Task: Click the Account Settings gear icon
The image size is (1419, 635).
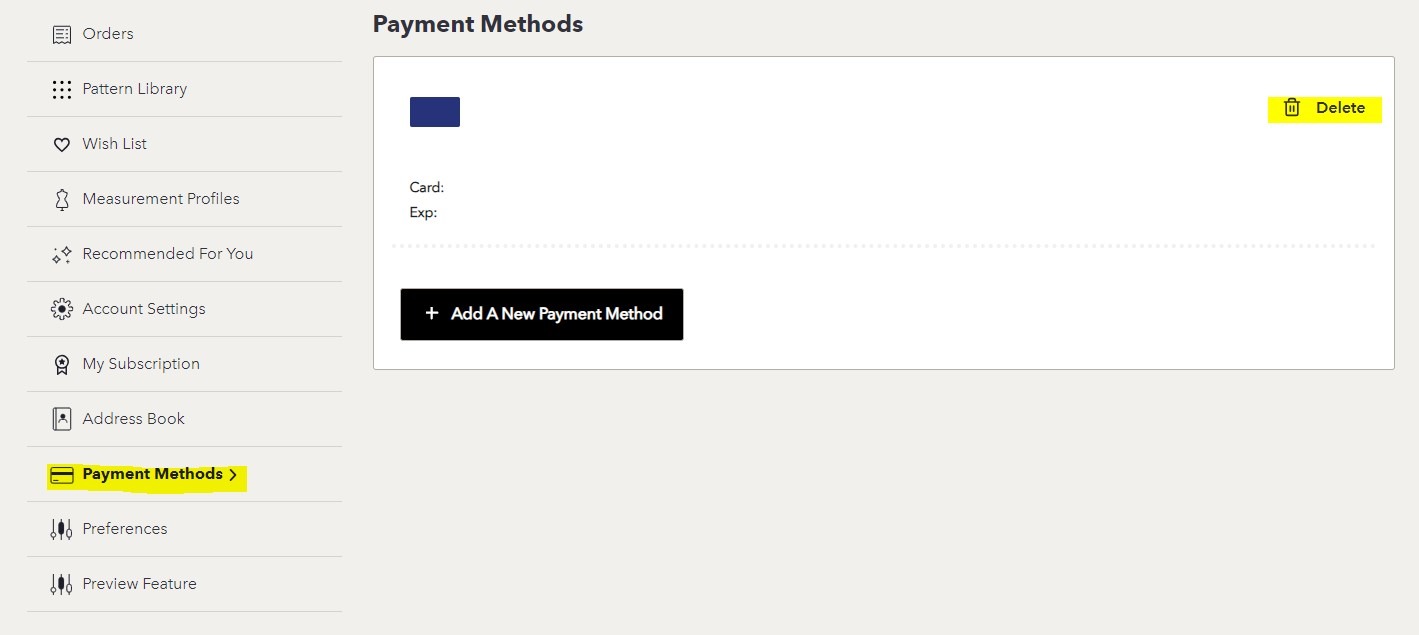Action: 62,309
